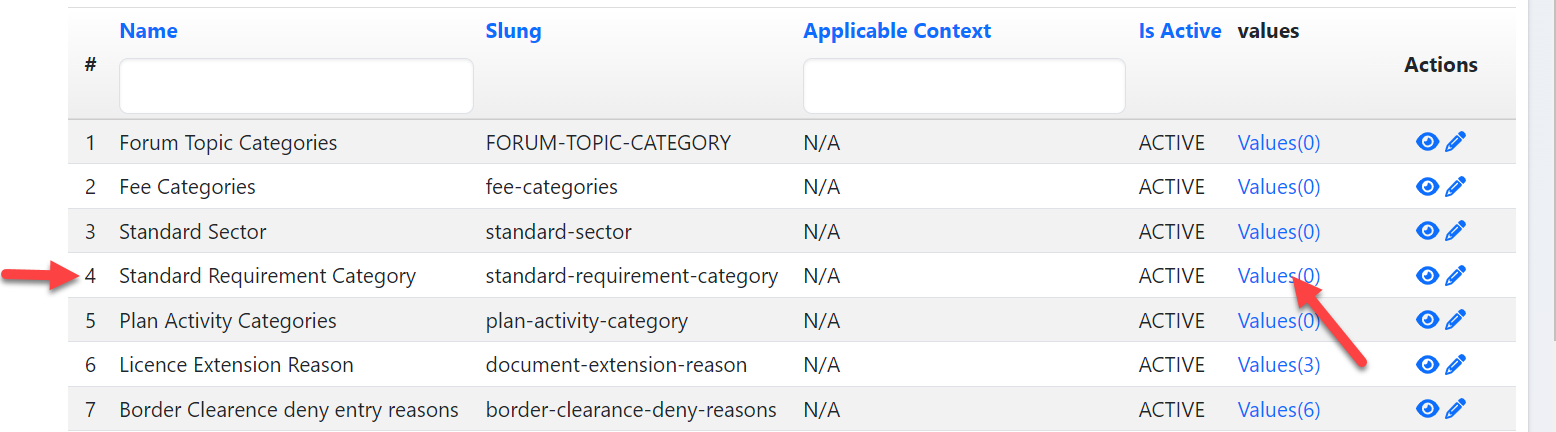Open Values(6) for Border Clearence deny reasons
Image resolution: width=1556 pixels, height=432 pixels.
point(1279,410)
